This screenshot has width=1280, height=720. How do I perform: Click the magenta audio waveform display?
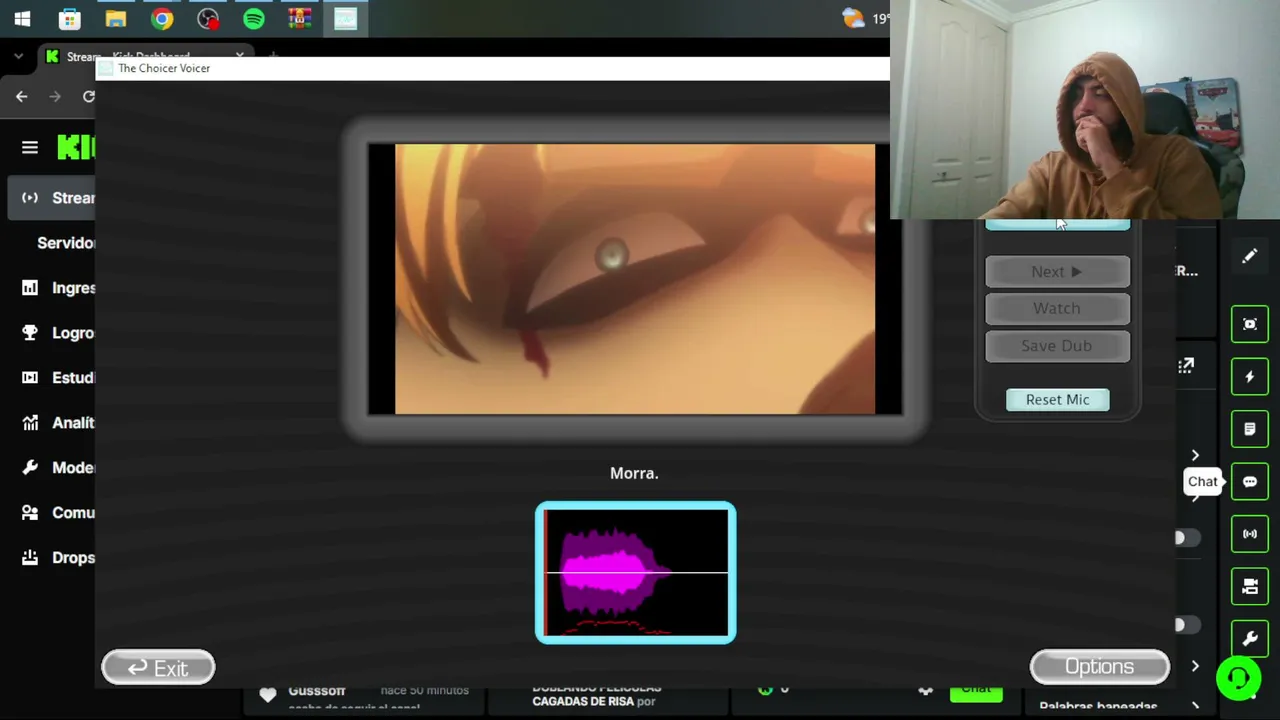636,573
